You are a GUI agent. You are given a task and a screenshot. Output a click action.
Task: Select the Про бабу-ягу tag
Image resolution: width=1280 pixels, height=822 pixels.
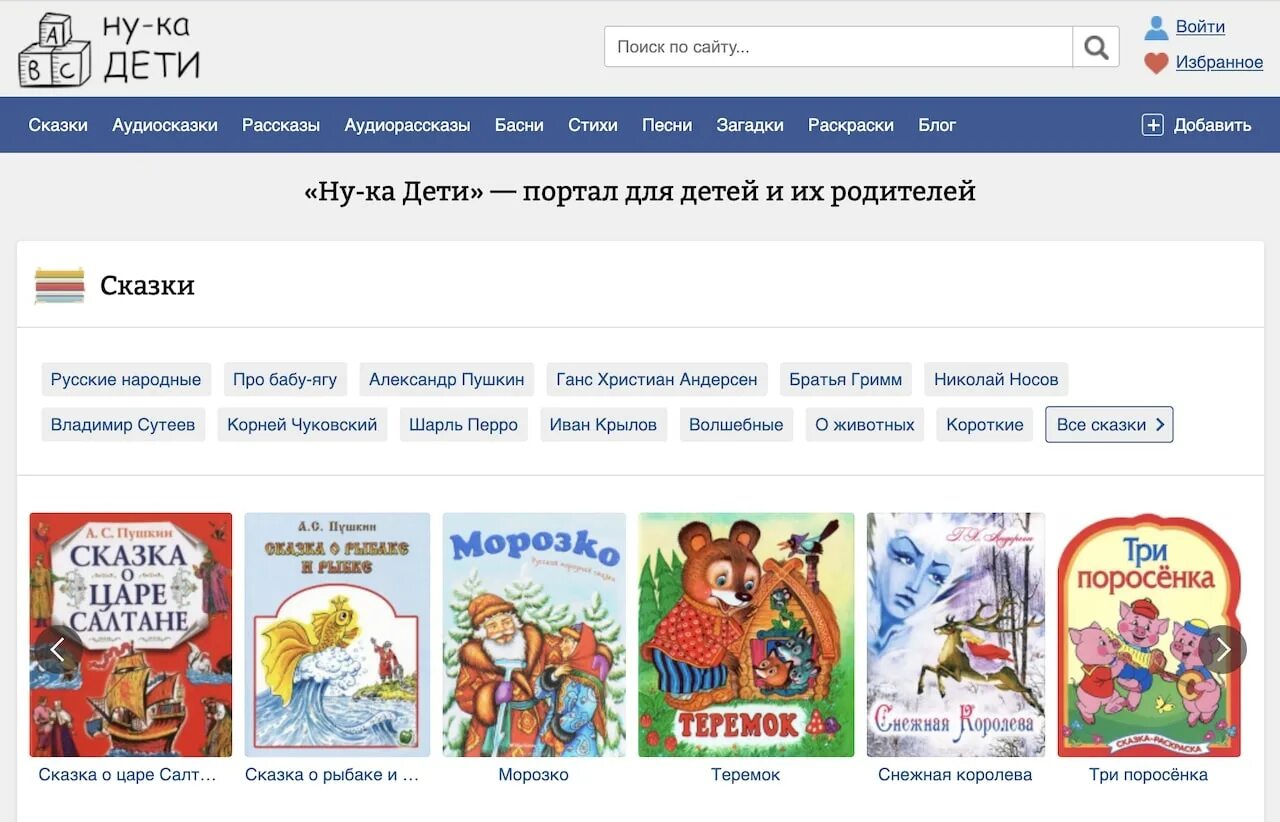285,379
